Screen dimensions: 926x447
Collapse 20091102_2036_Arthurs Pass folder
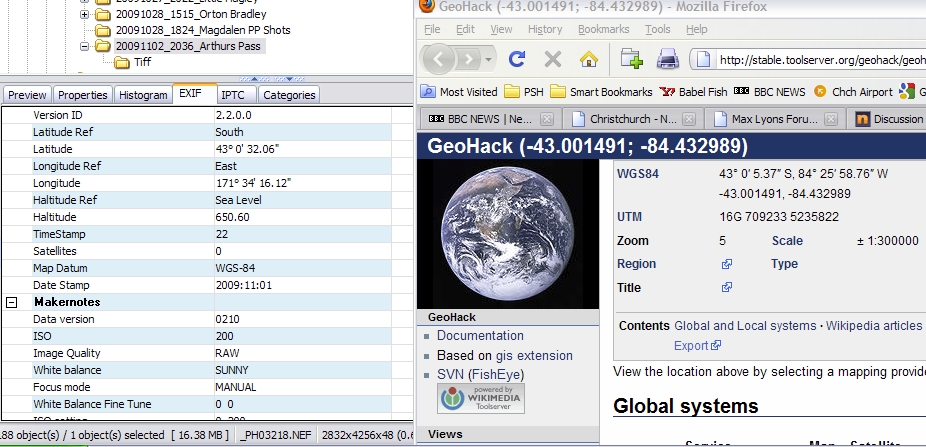point(84,46)
